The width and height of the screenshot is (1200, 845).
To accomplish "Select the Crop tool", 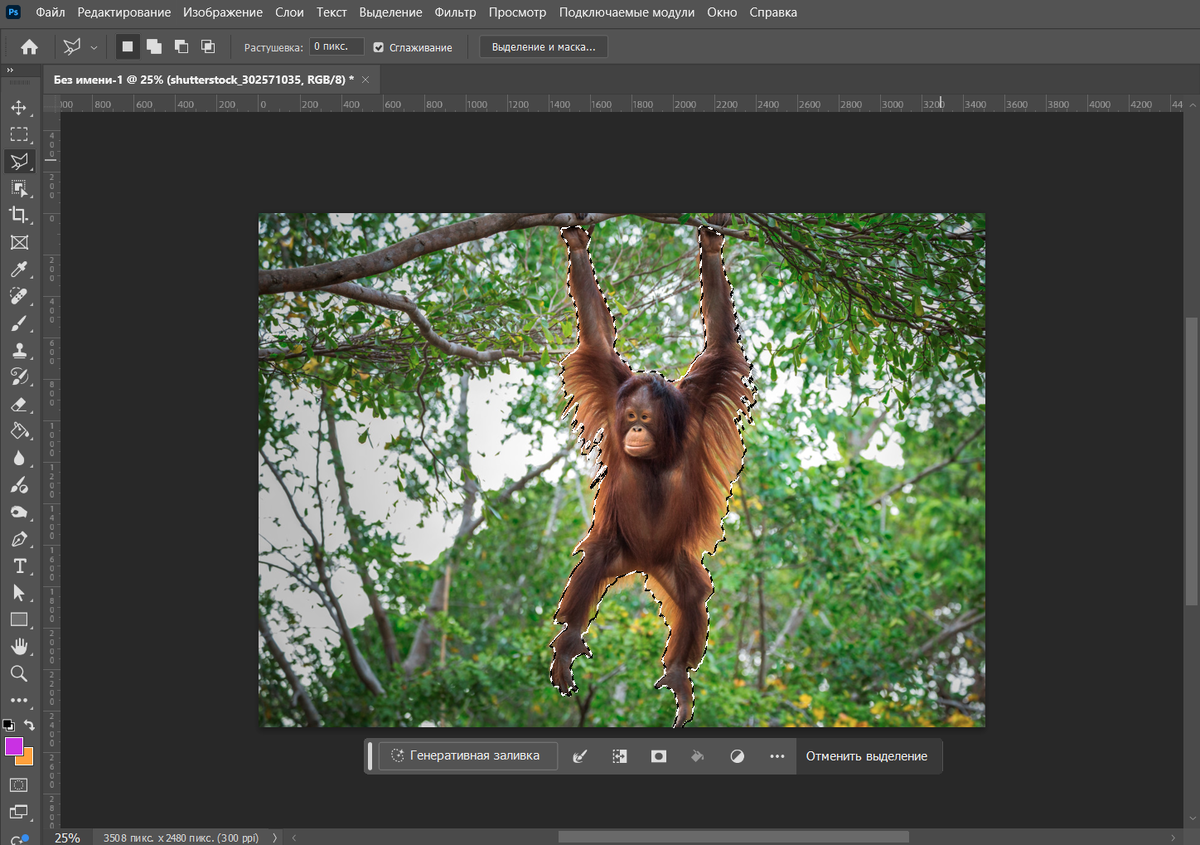I will [x=19, y=215].
